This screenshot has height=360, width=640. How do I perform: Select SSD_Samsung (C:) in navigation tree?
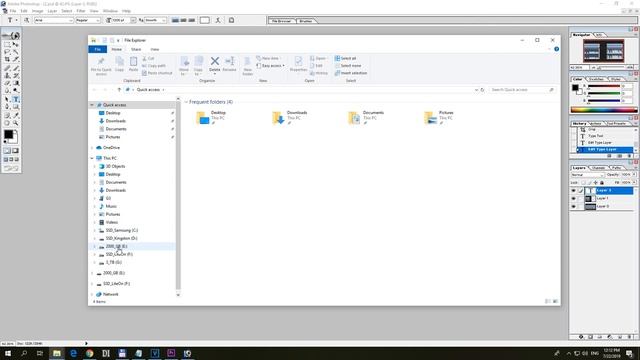point(121,230)
